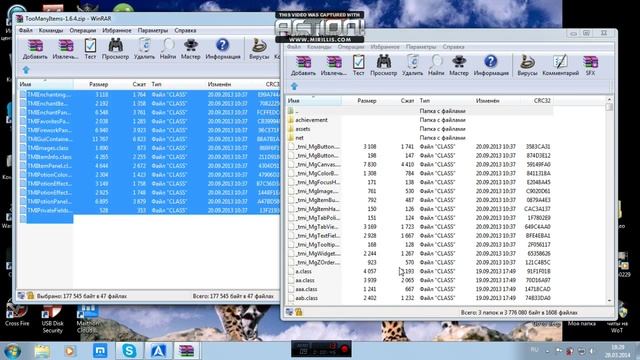
Task: Open Просмотр in right WinRAR window
Action: (x=384, y=65)
